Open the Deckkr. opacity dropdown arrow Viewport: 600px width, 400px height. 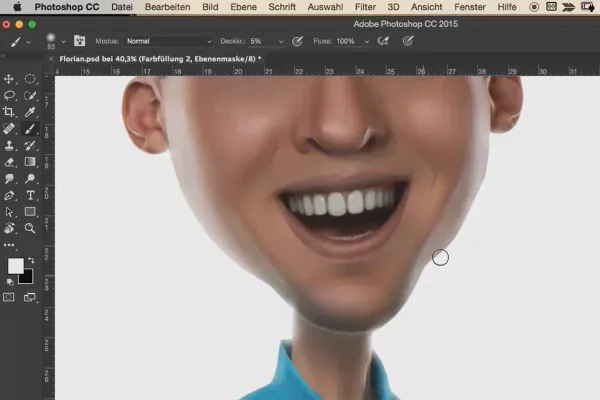pyautogui.click(x=280, y=42)
